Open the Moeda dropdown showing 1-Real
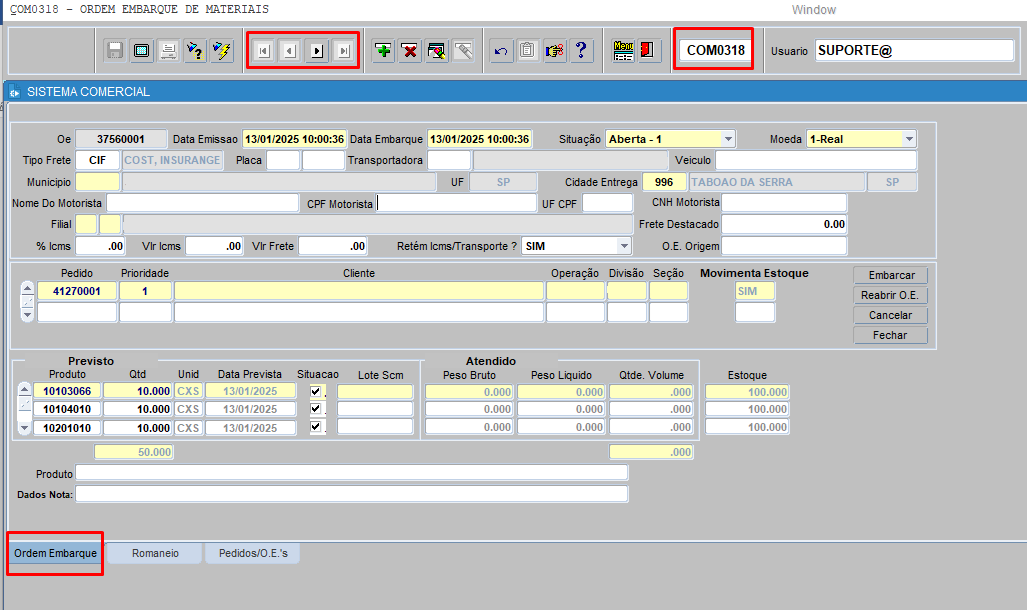1027x610 pixels. pyautogui.click(x=909, y=139)
